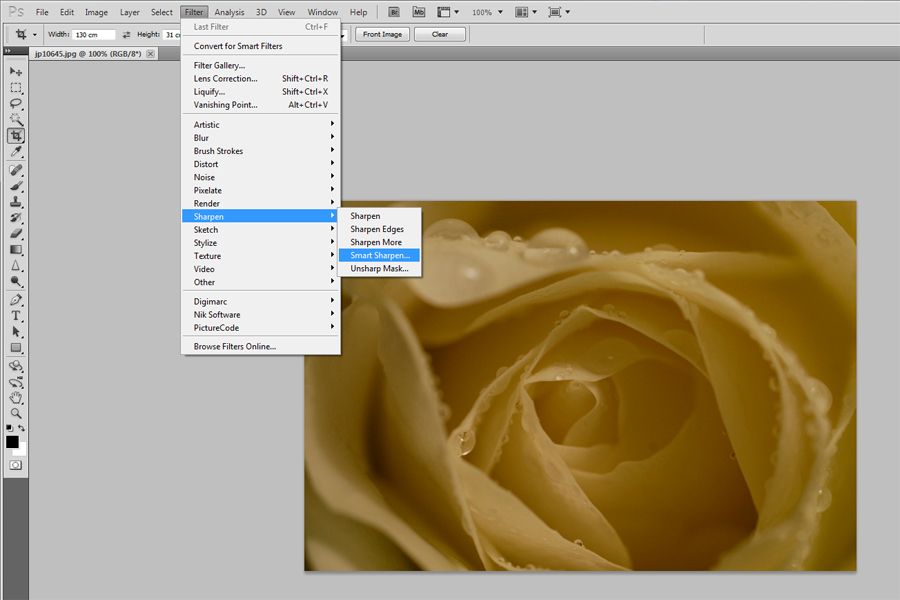Open the background color picker
This screenshot has width=900, height=600.
pos(21,451)
